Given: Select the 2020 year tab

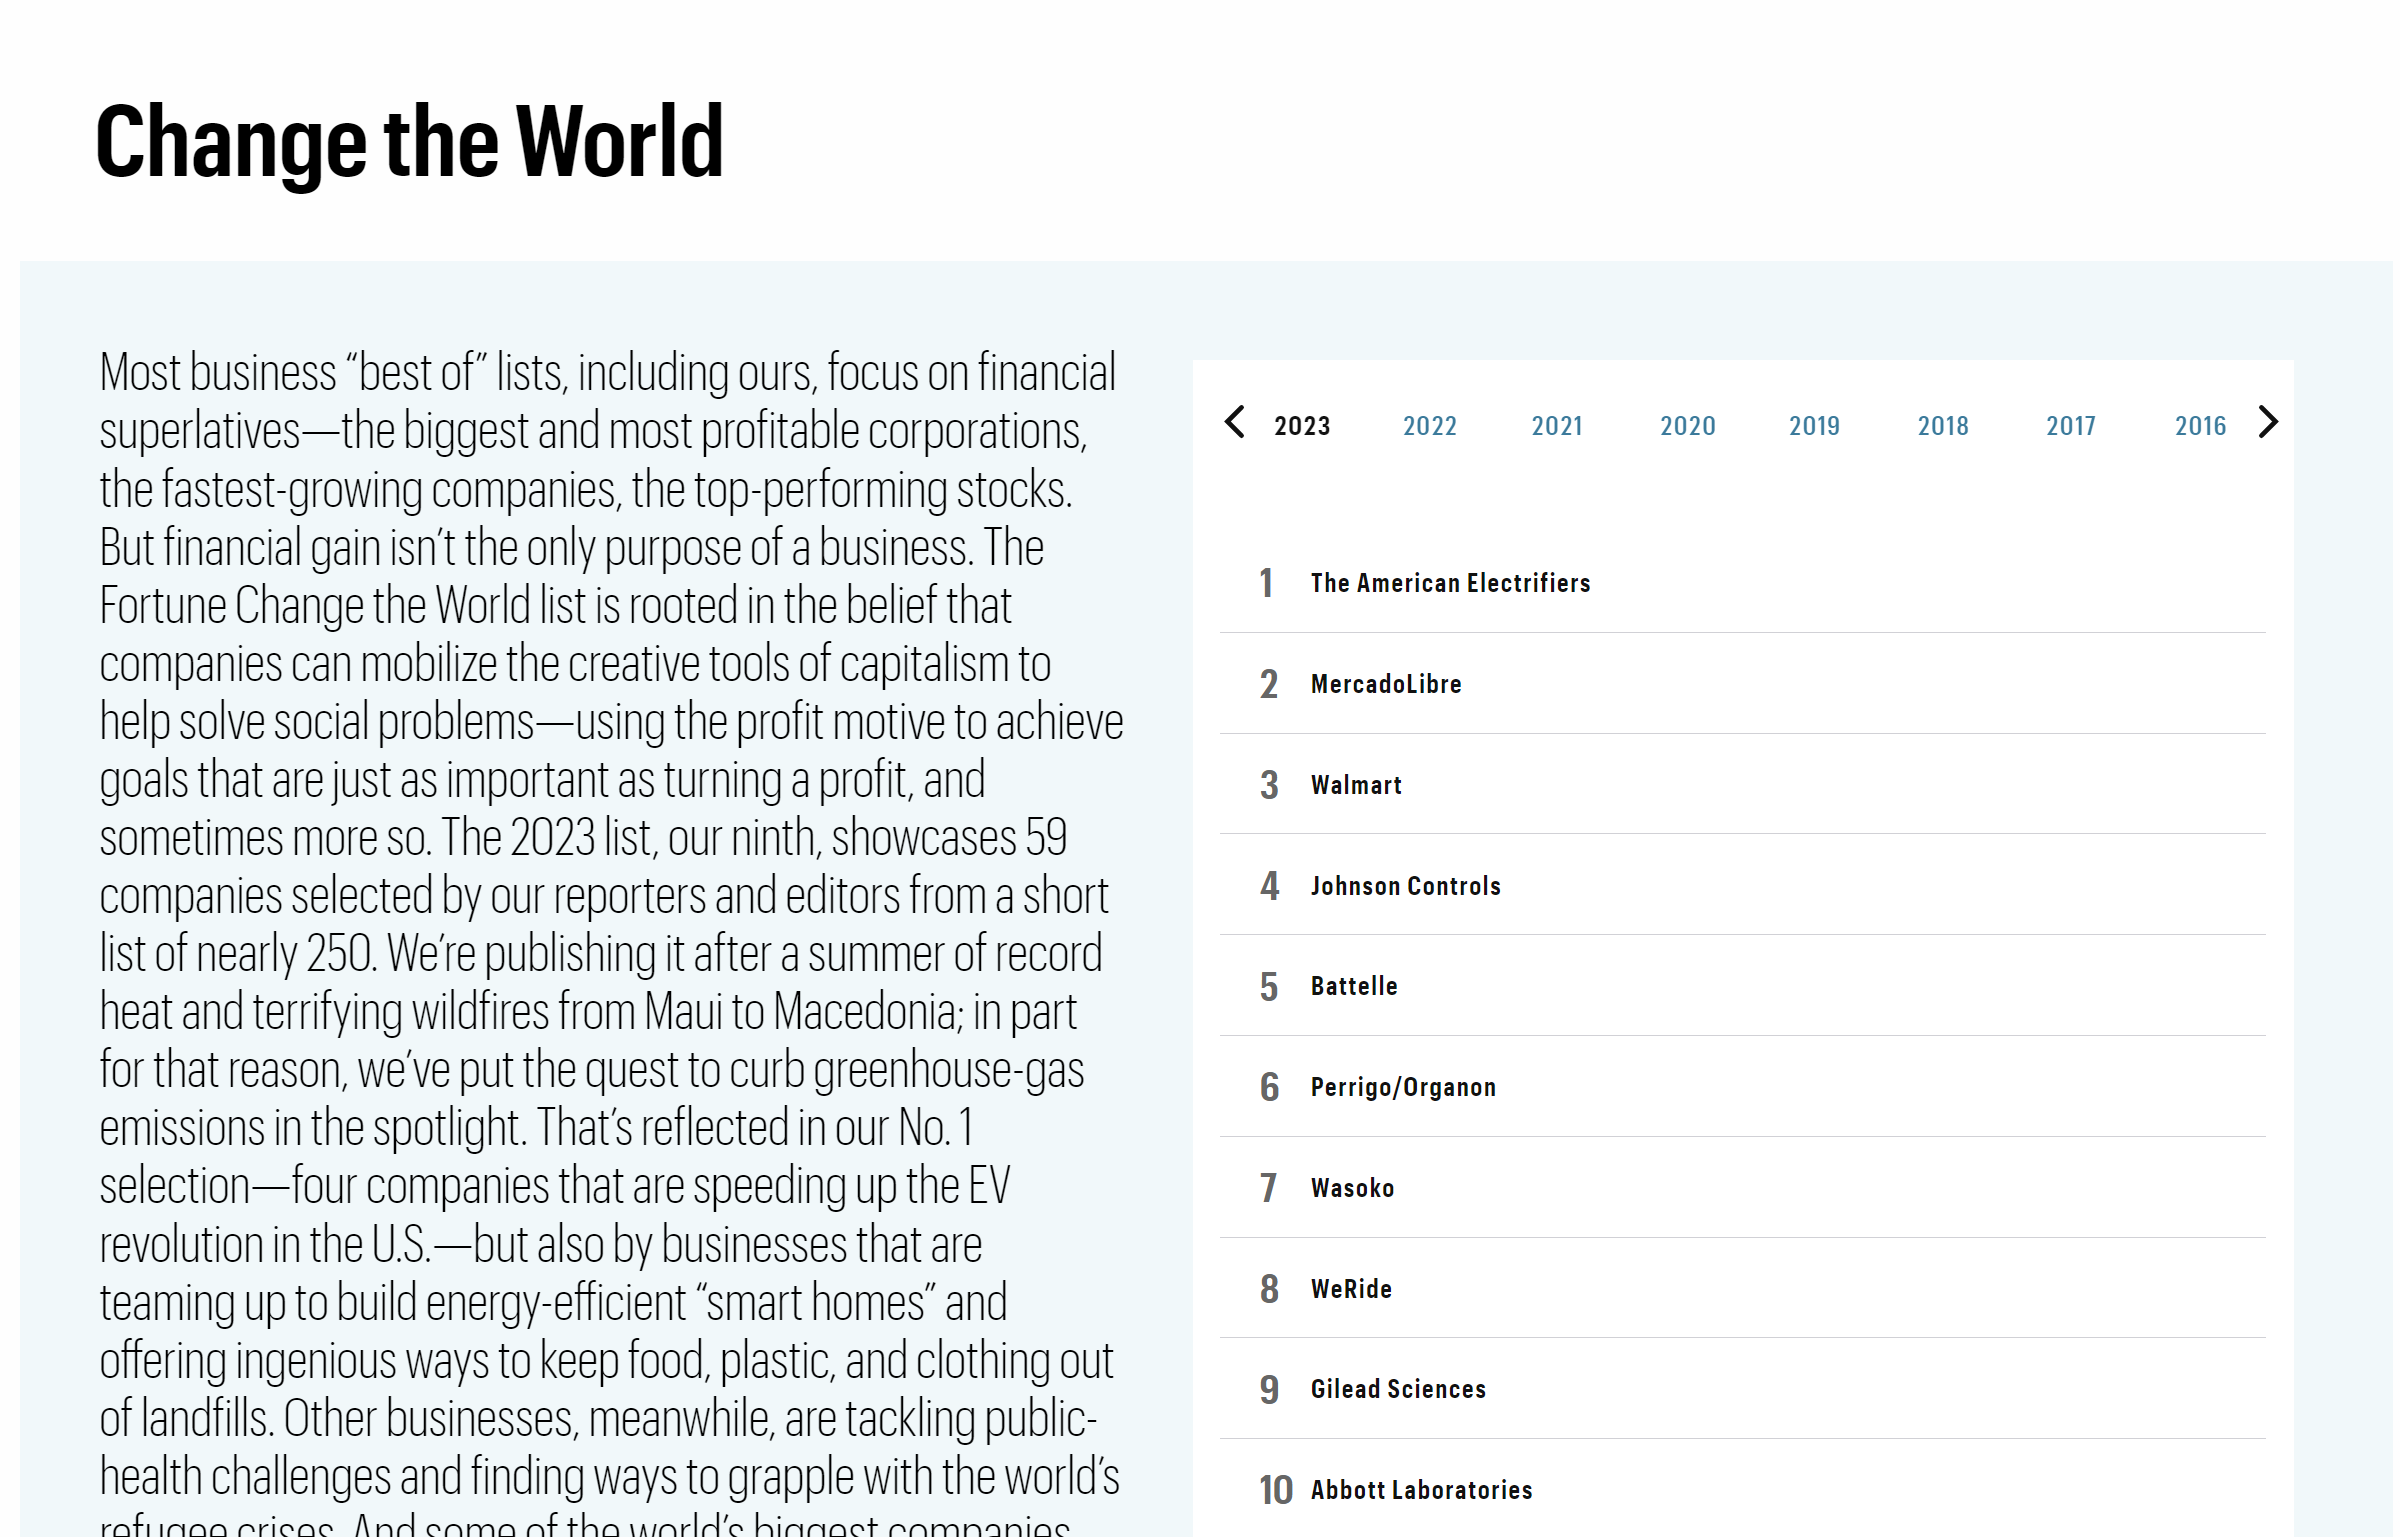Looking at the screenshot, I should click(x=1687, y=426).
